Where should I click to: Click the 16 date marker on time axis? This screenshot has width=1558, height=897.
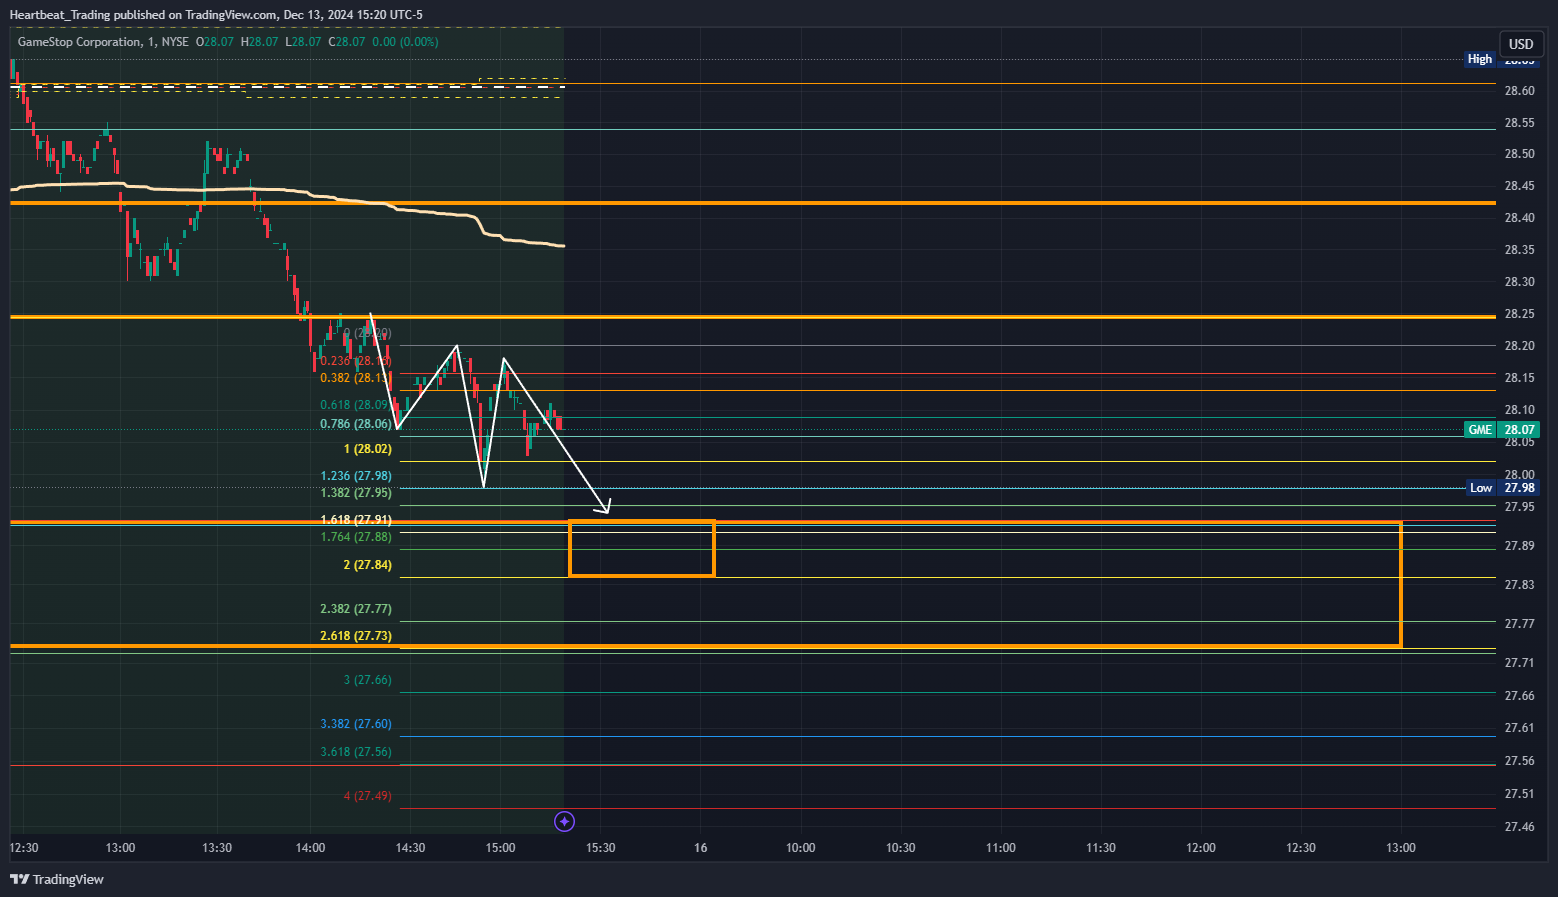pos(701,848)
